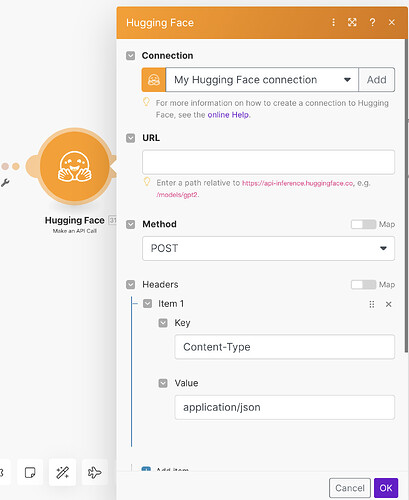The width and height of the screenshot is (409, 500).
Task: Click the Make an API Call subtitle
Action: [75, 231]
